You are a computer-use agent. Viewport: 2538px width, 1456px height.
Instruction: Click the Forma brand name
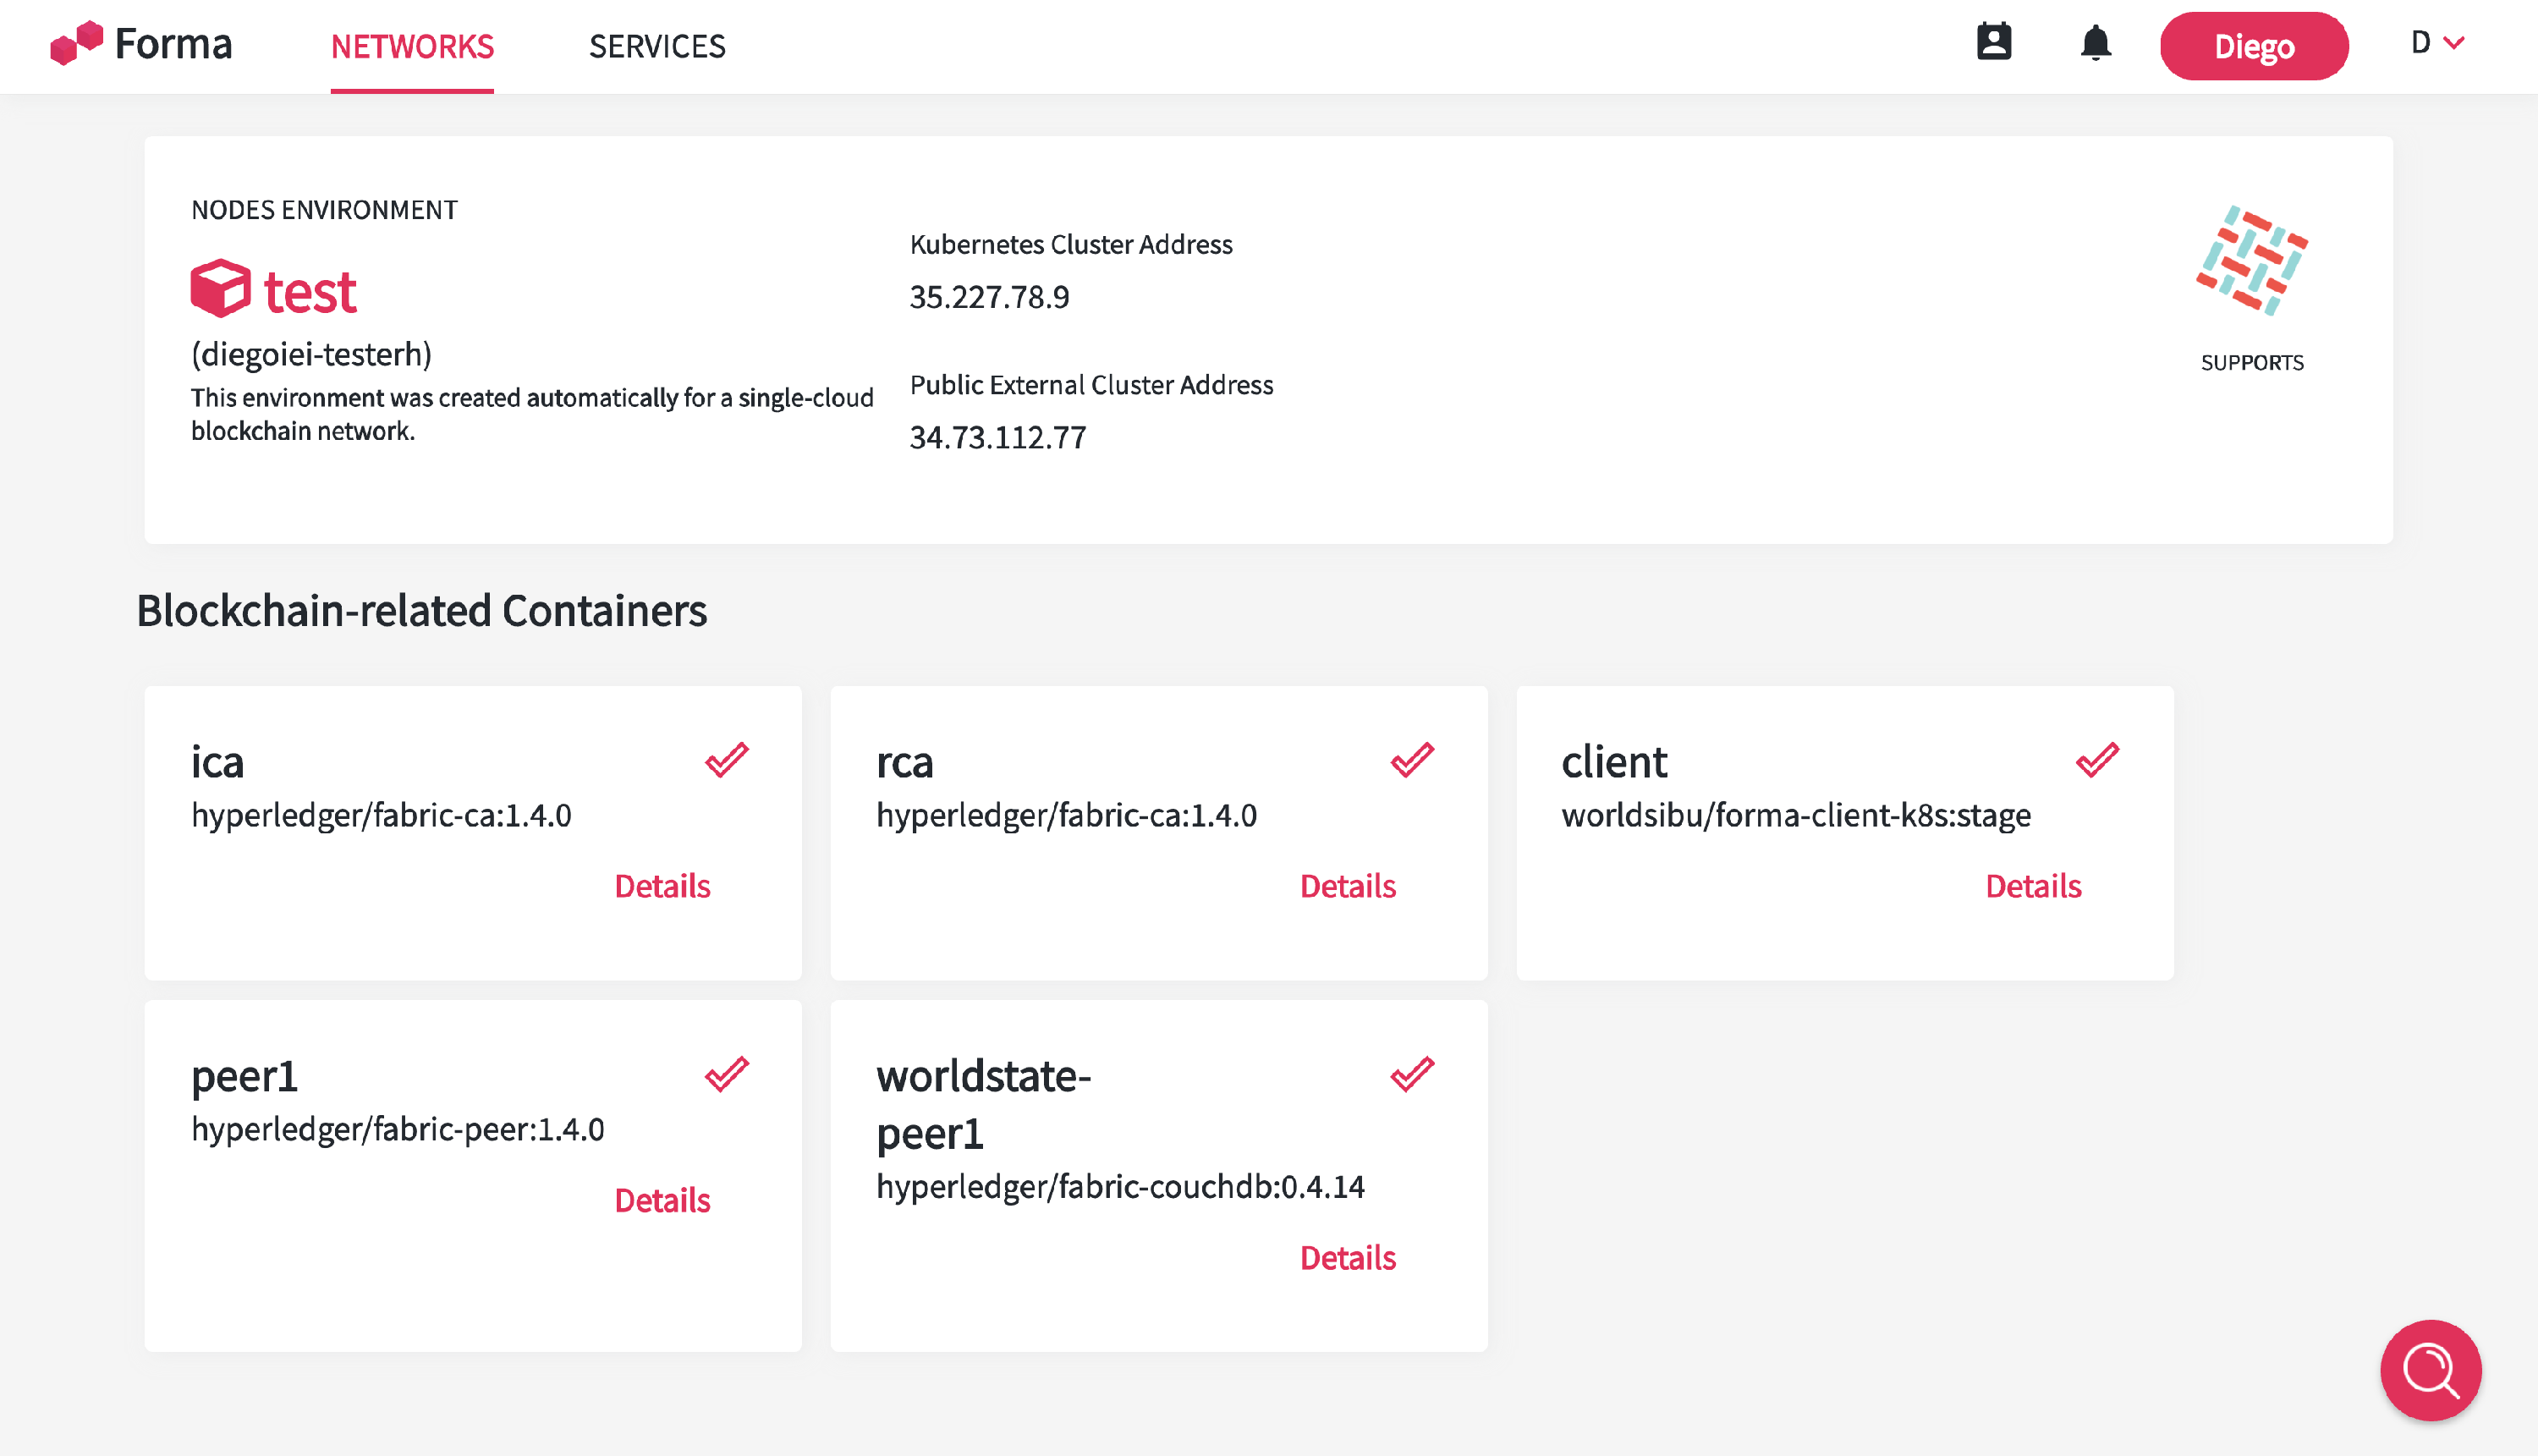click(173, 44)
